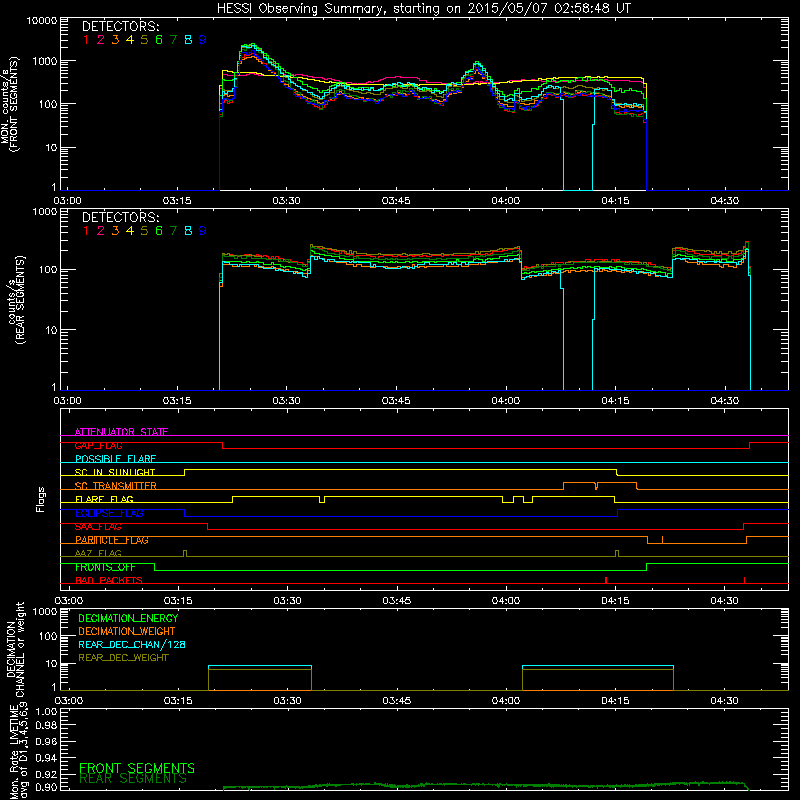Image resolution: width=800 pixels, height=800 pixels.
Task: Select dark green detector 7 in front legend
Action: pos(173,40)
